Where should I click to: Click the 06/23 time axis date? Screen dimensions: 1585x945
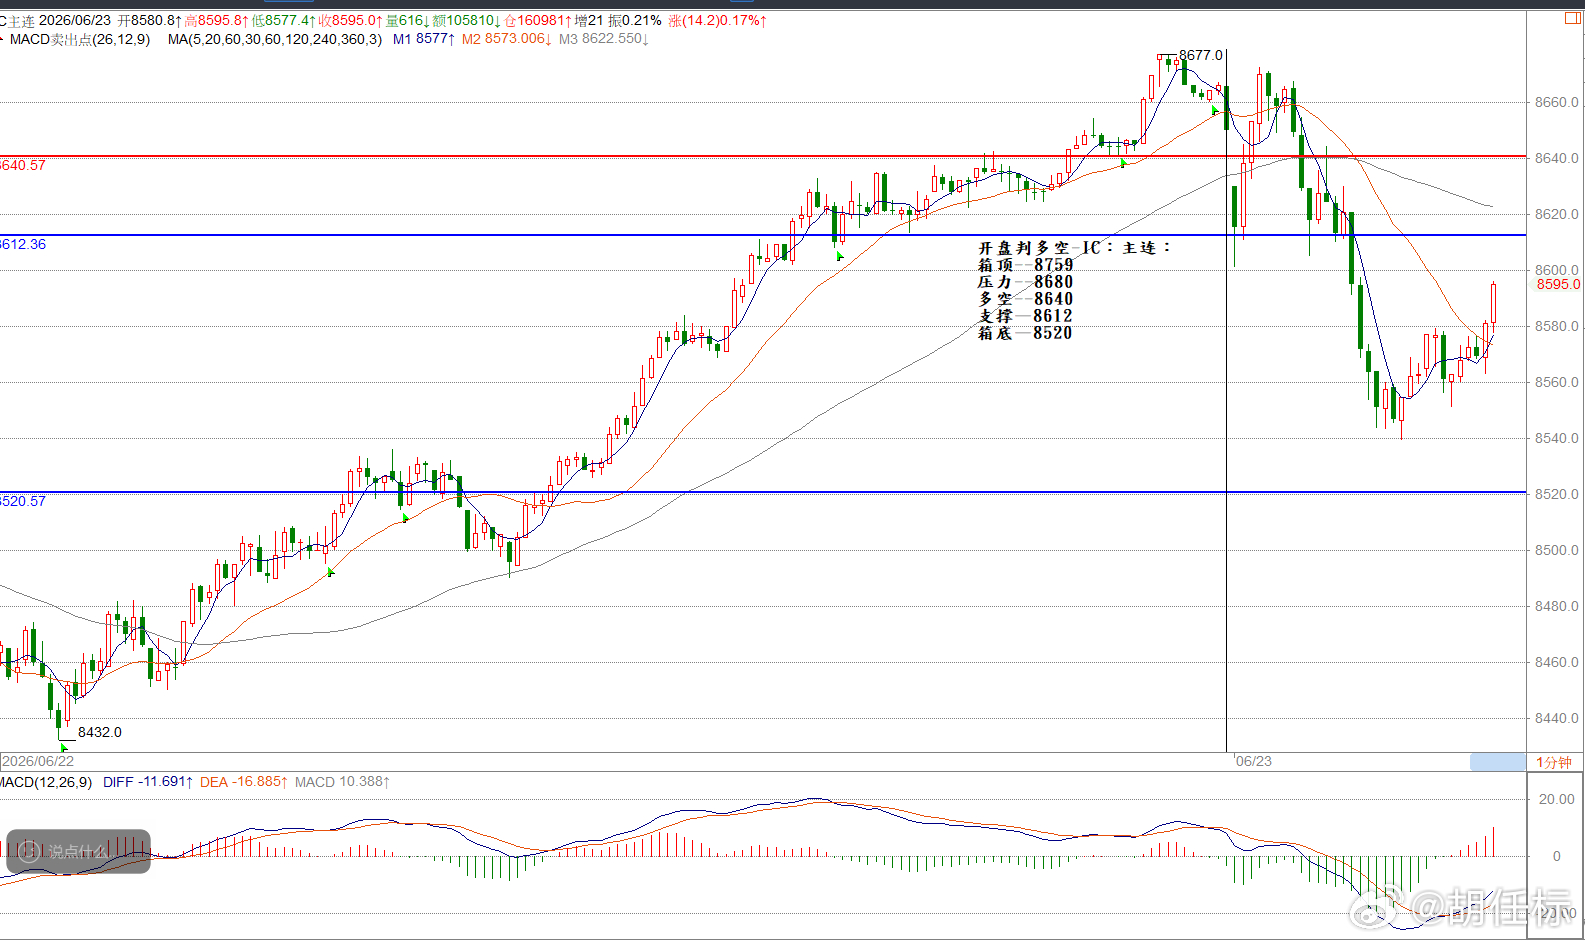pos(1254,761)
